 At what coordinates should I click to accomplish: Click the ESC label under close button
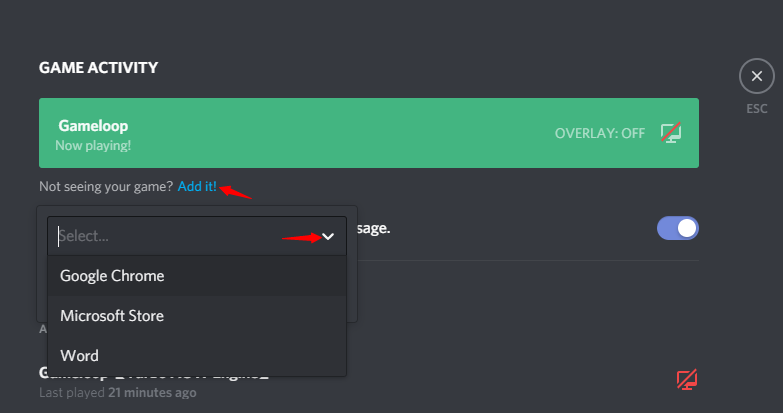pos(757,108)
